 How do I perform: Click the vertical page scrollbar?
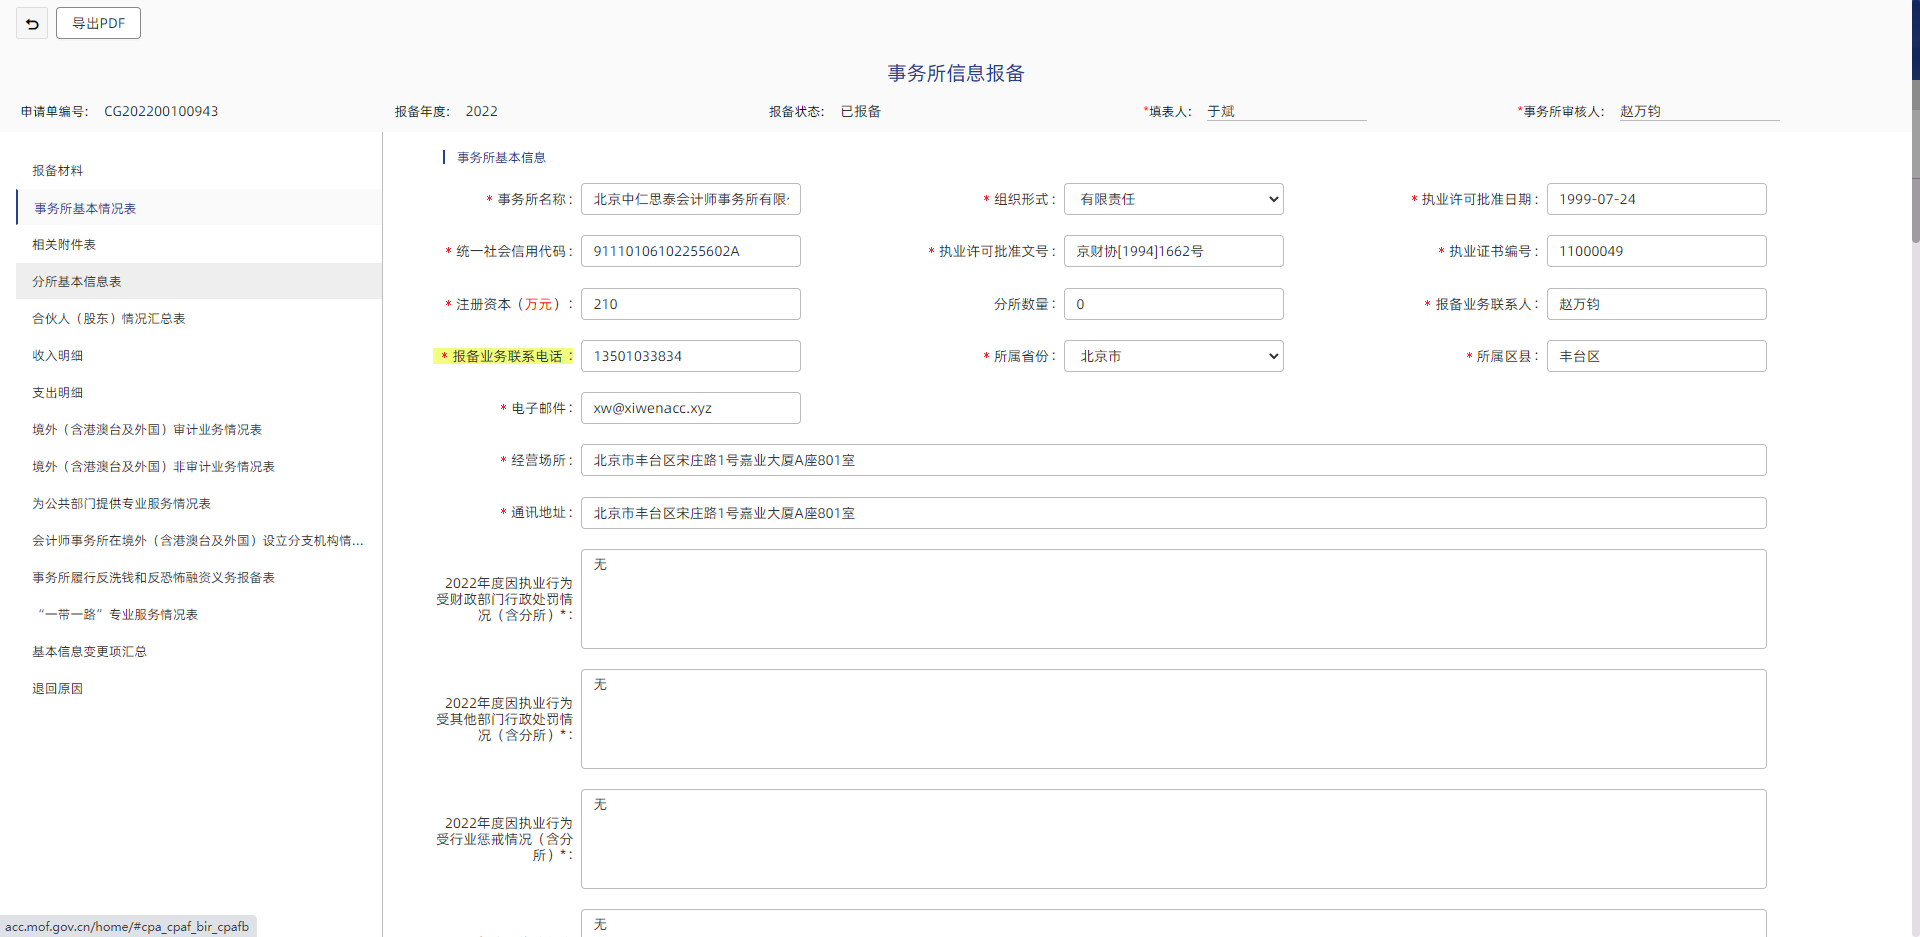tap(1914, 160)
